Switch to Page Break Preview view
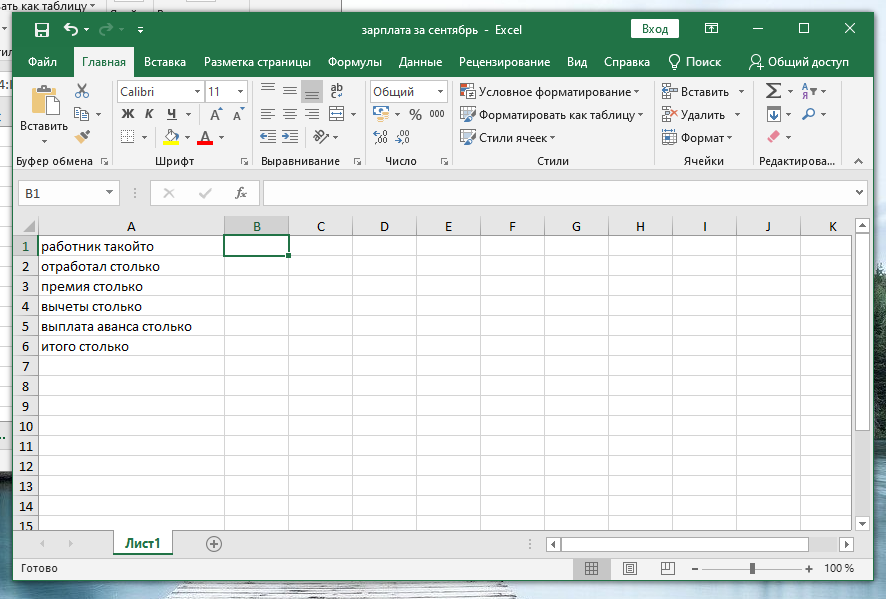 tap(667, 568)
